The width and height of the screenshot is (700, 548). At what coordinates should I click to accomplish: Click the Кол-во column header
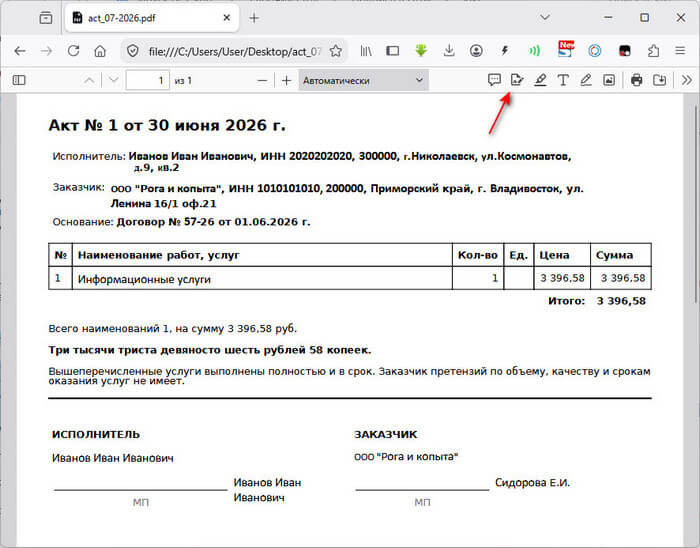coord(478,255)
